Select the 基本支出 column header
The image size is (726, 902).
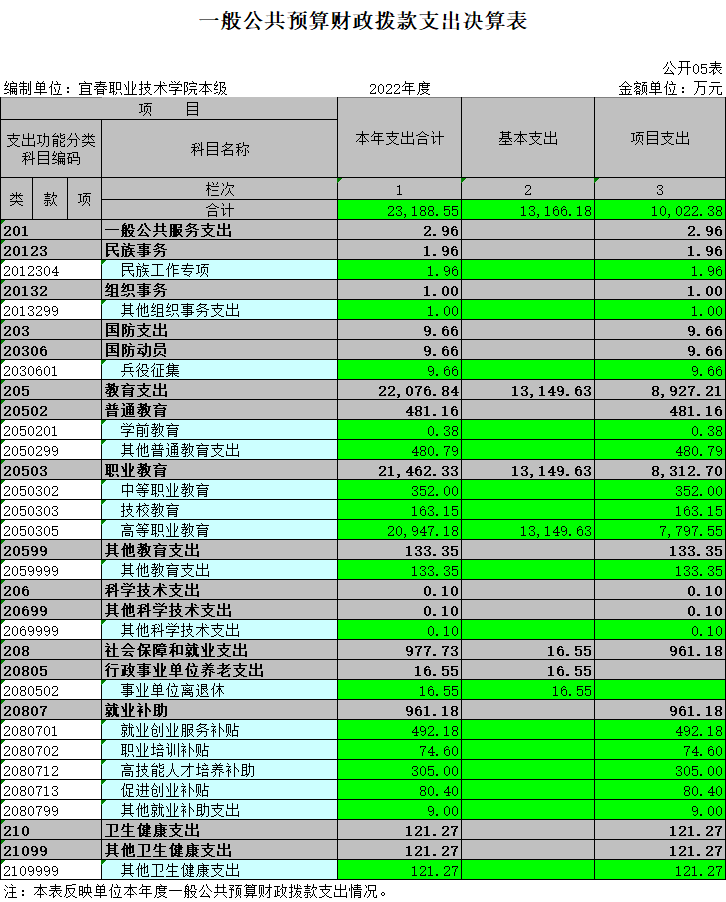(528, 138)
